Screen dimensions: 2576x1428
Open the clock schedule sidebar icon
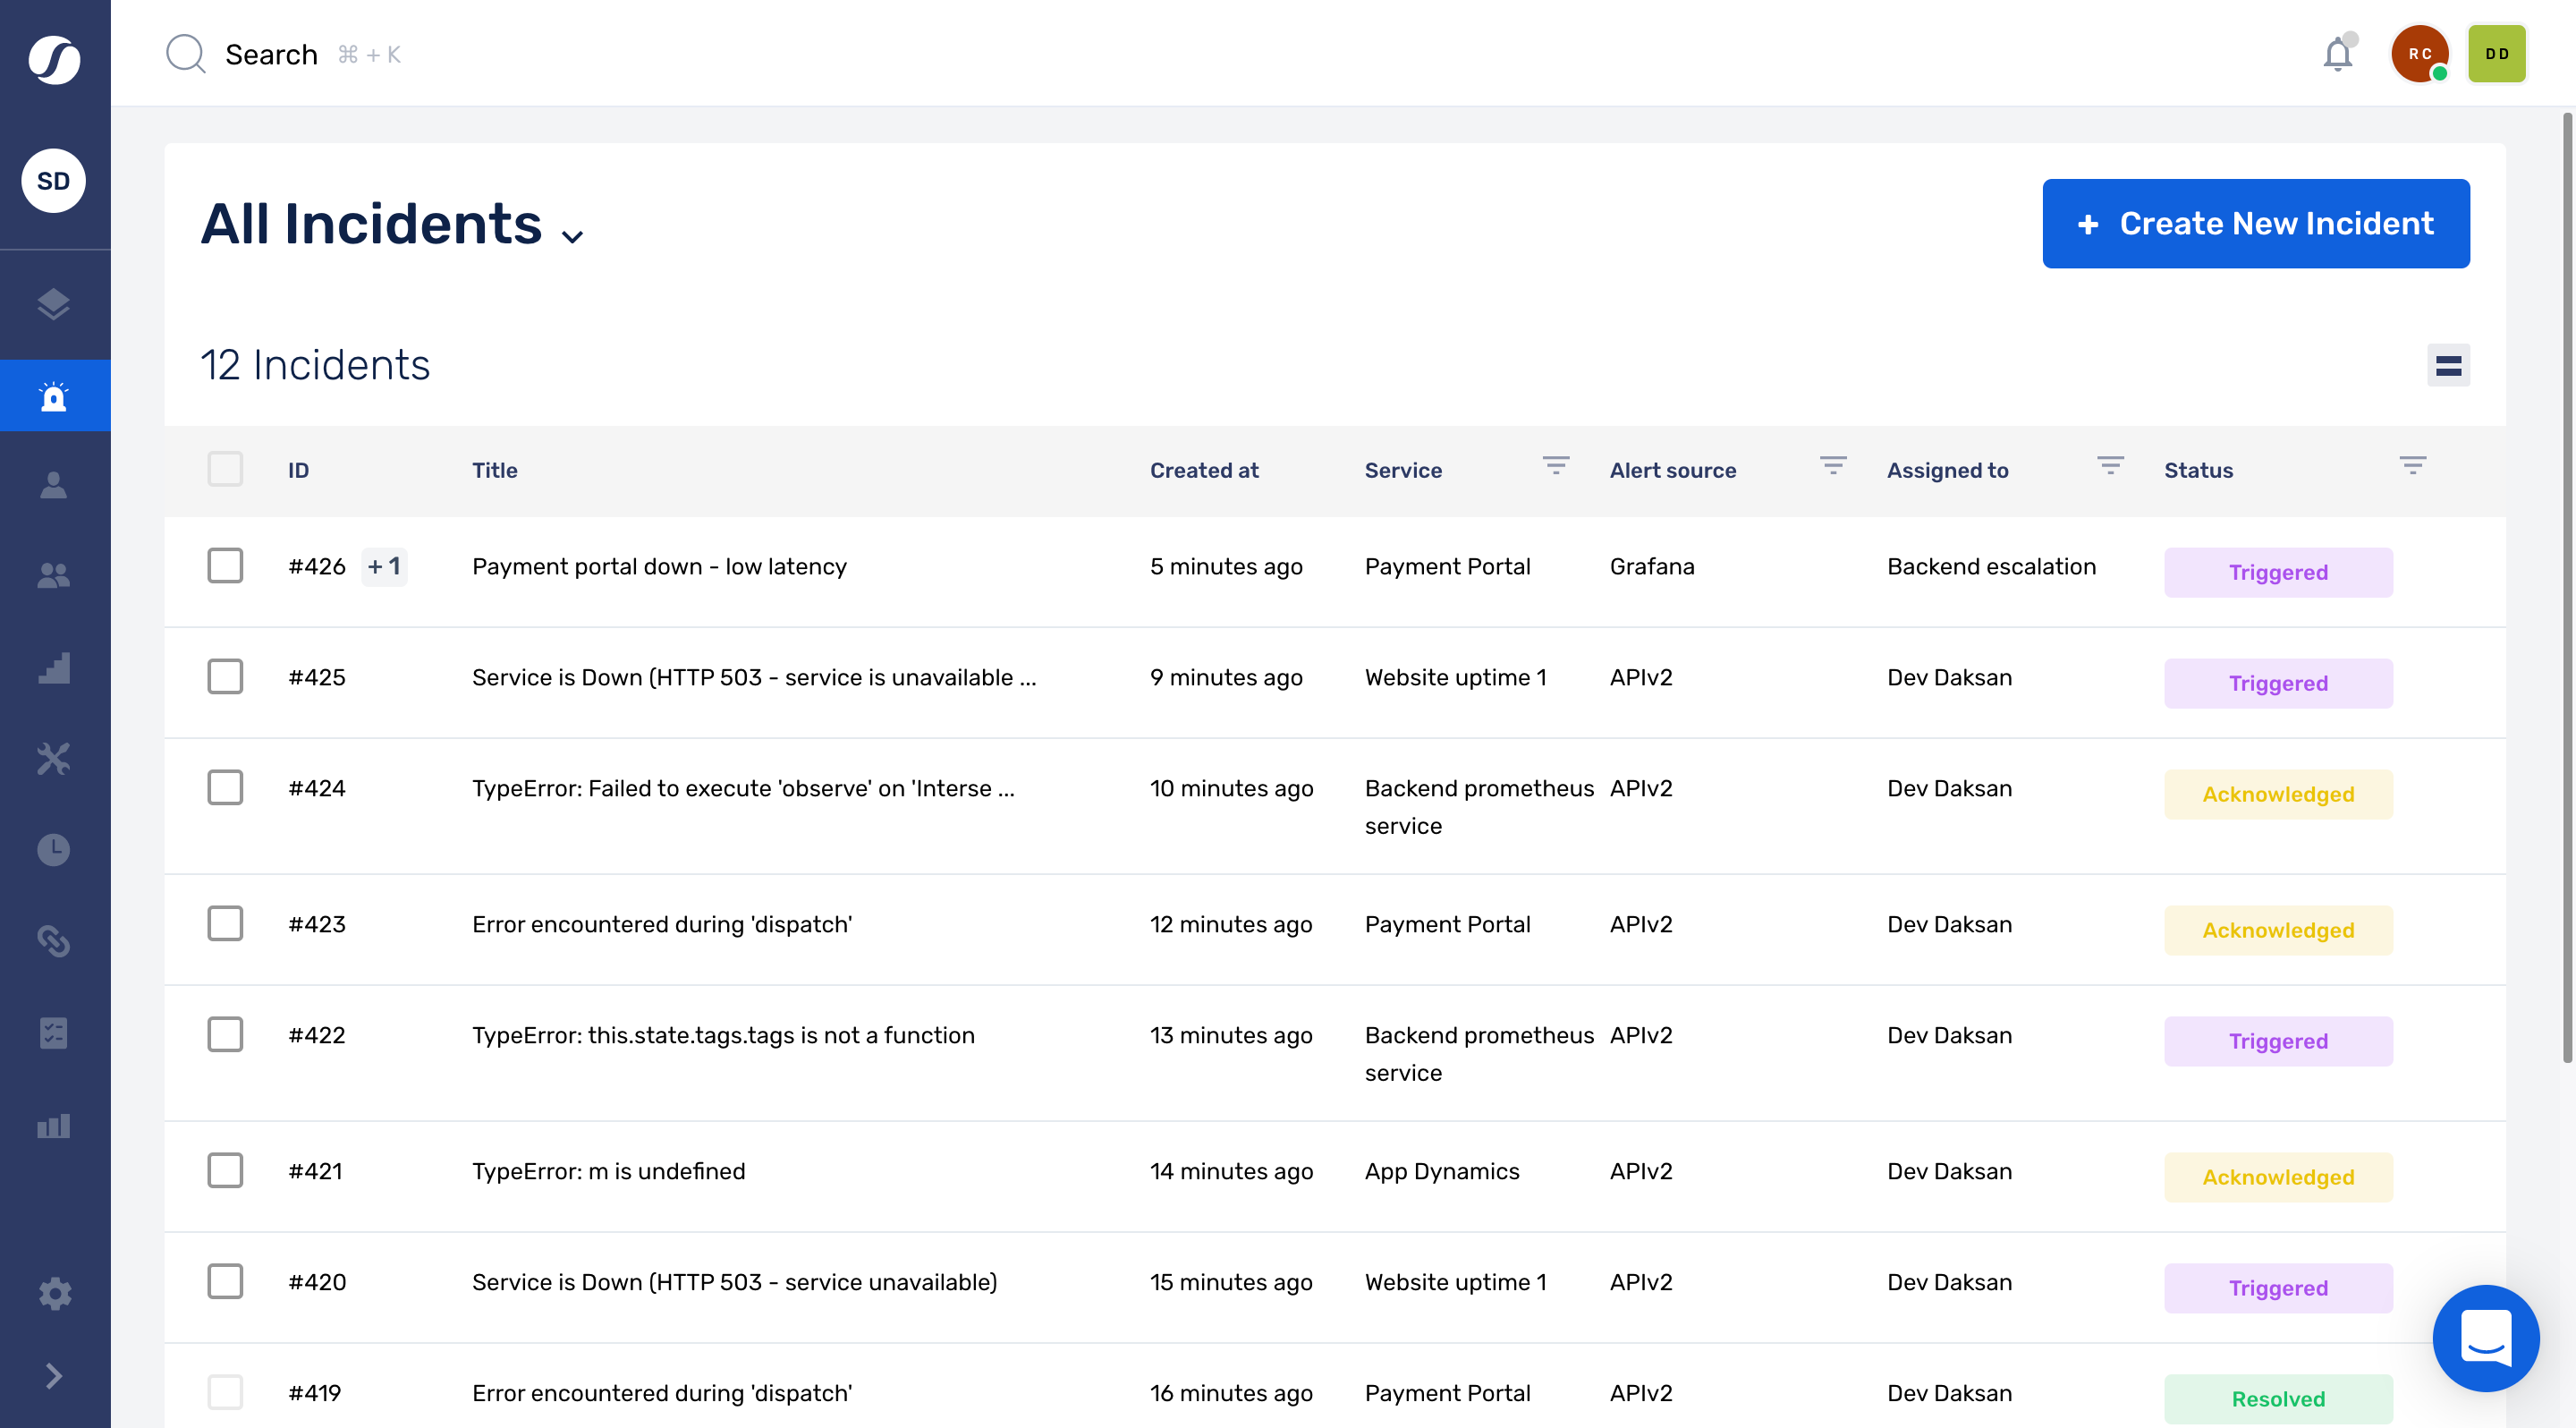pyautogui.click(x=54, y=850)
